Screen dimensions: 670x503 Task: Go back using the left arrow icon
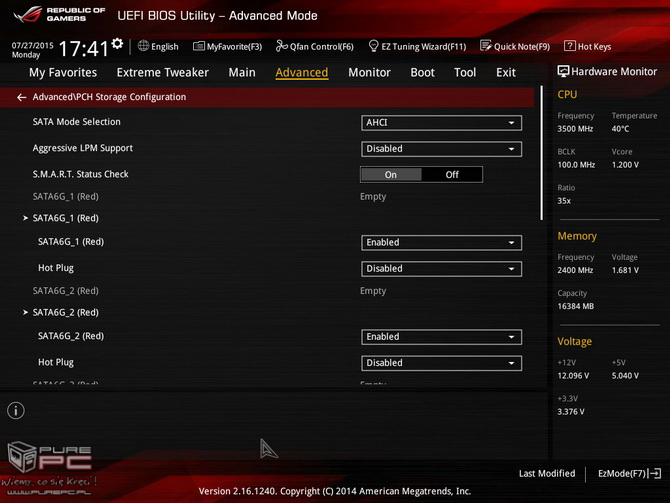click(x=21, y=97)
